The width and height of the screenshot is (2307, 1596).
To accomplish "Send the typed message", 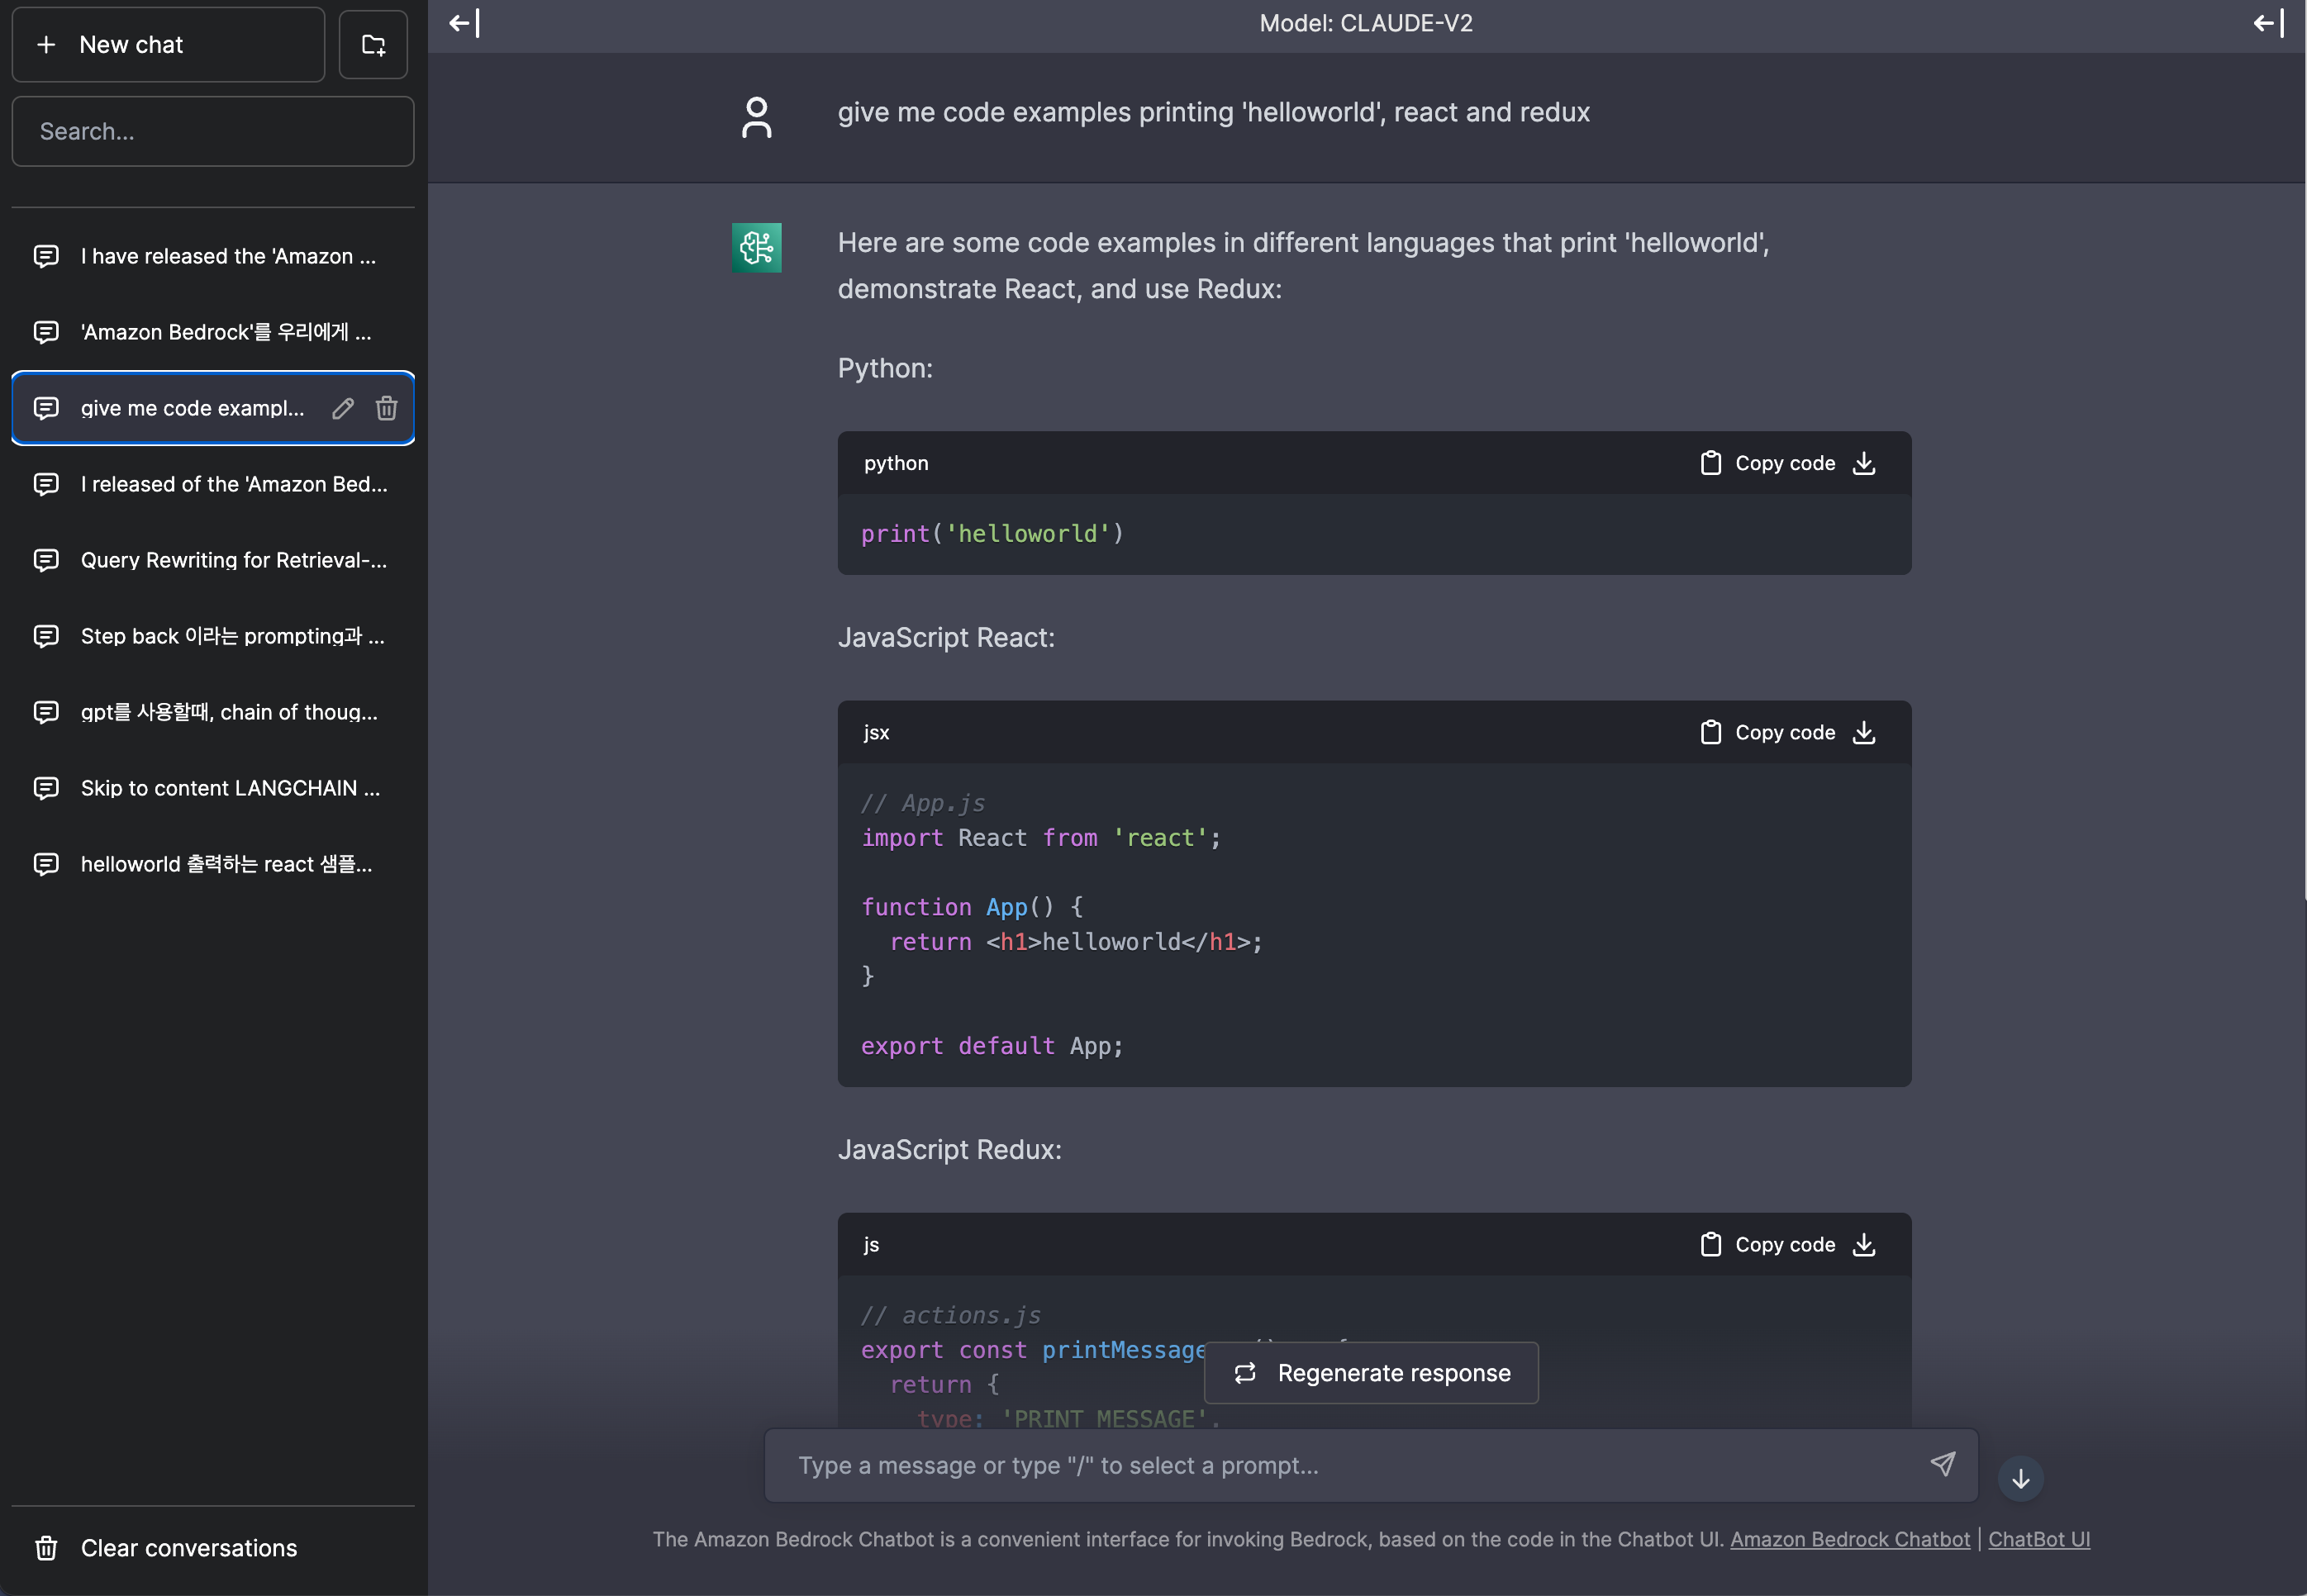I will click(1943, 1464).
